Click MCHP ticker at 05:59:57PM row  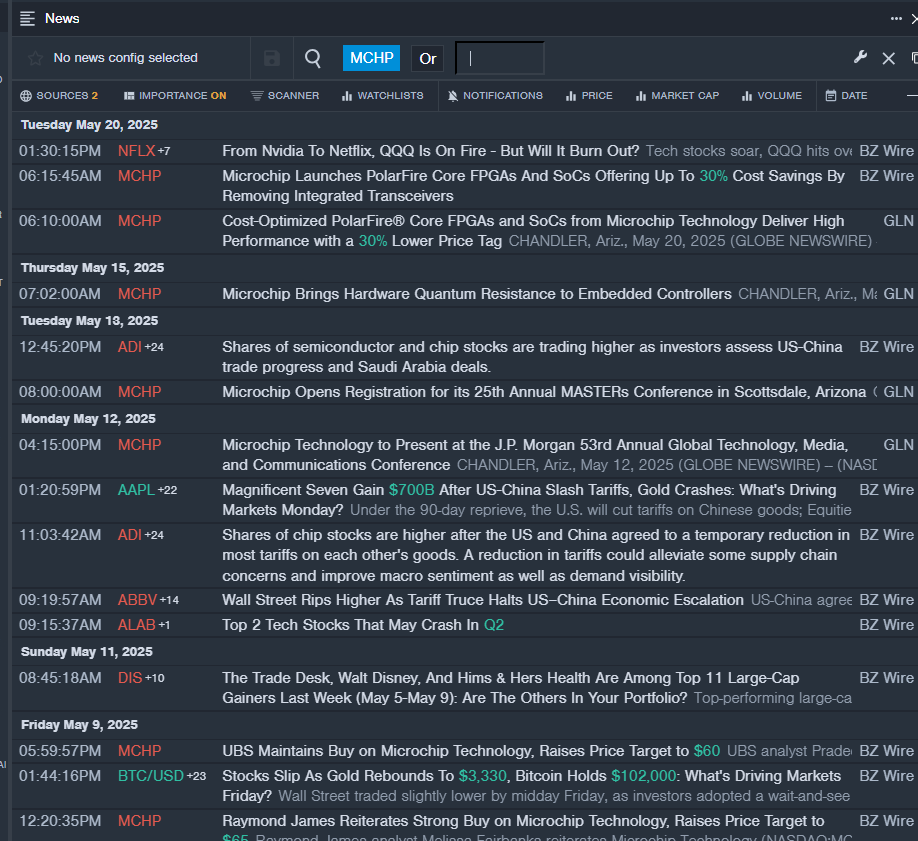[139, 751]
